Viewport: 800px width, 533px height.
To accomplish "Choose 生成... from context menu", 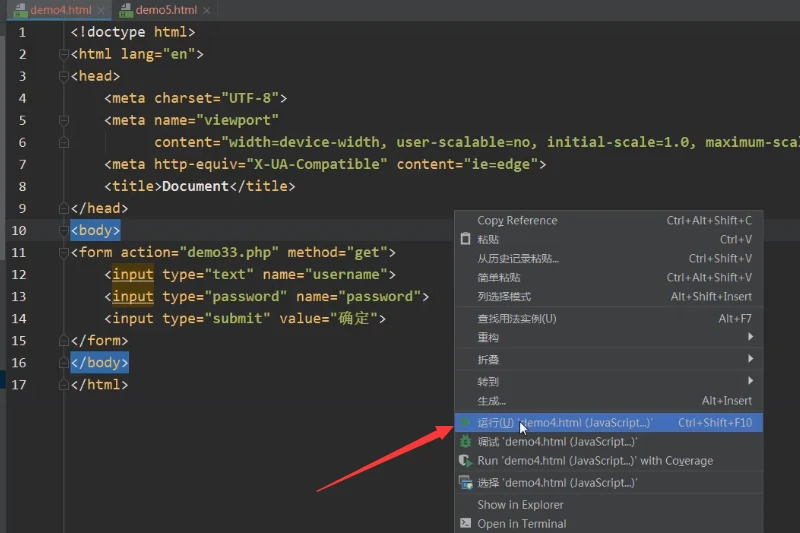I will (609, 400).
